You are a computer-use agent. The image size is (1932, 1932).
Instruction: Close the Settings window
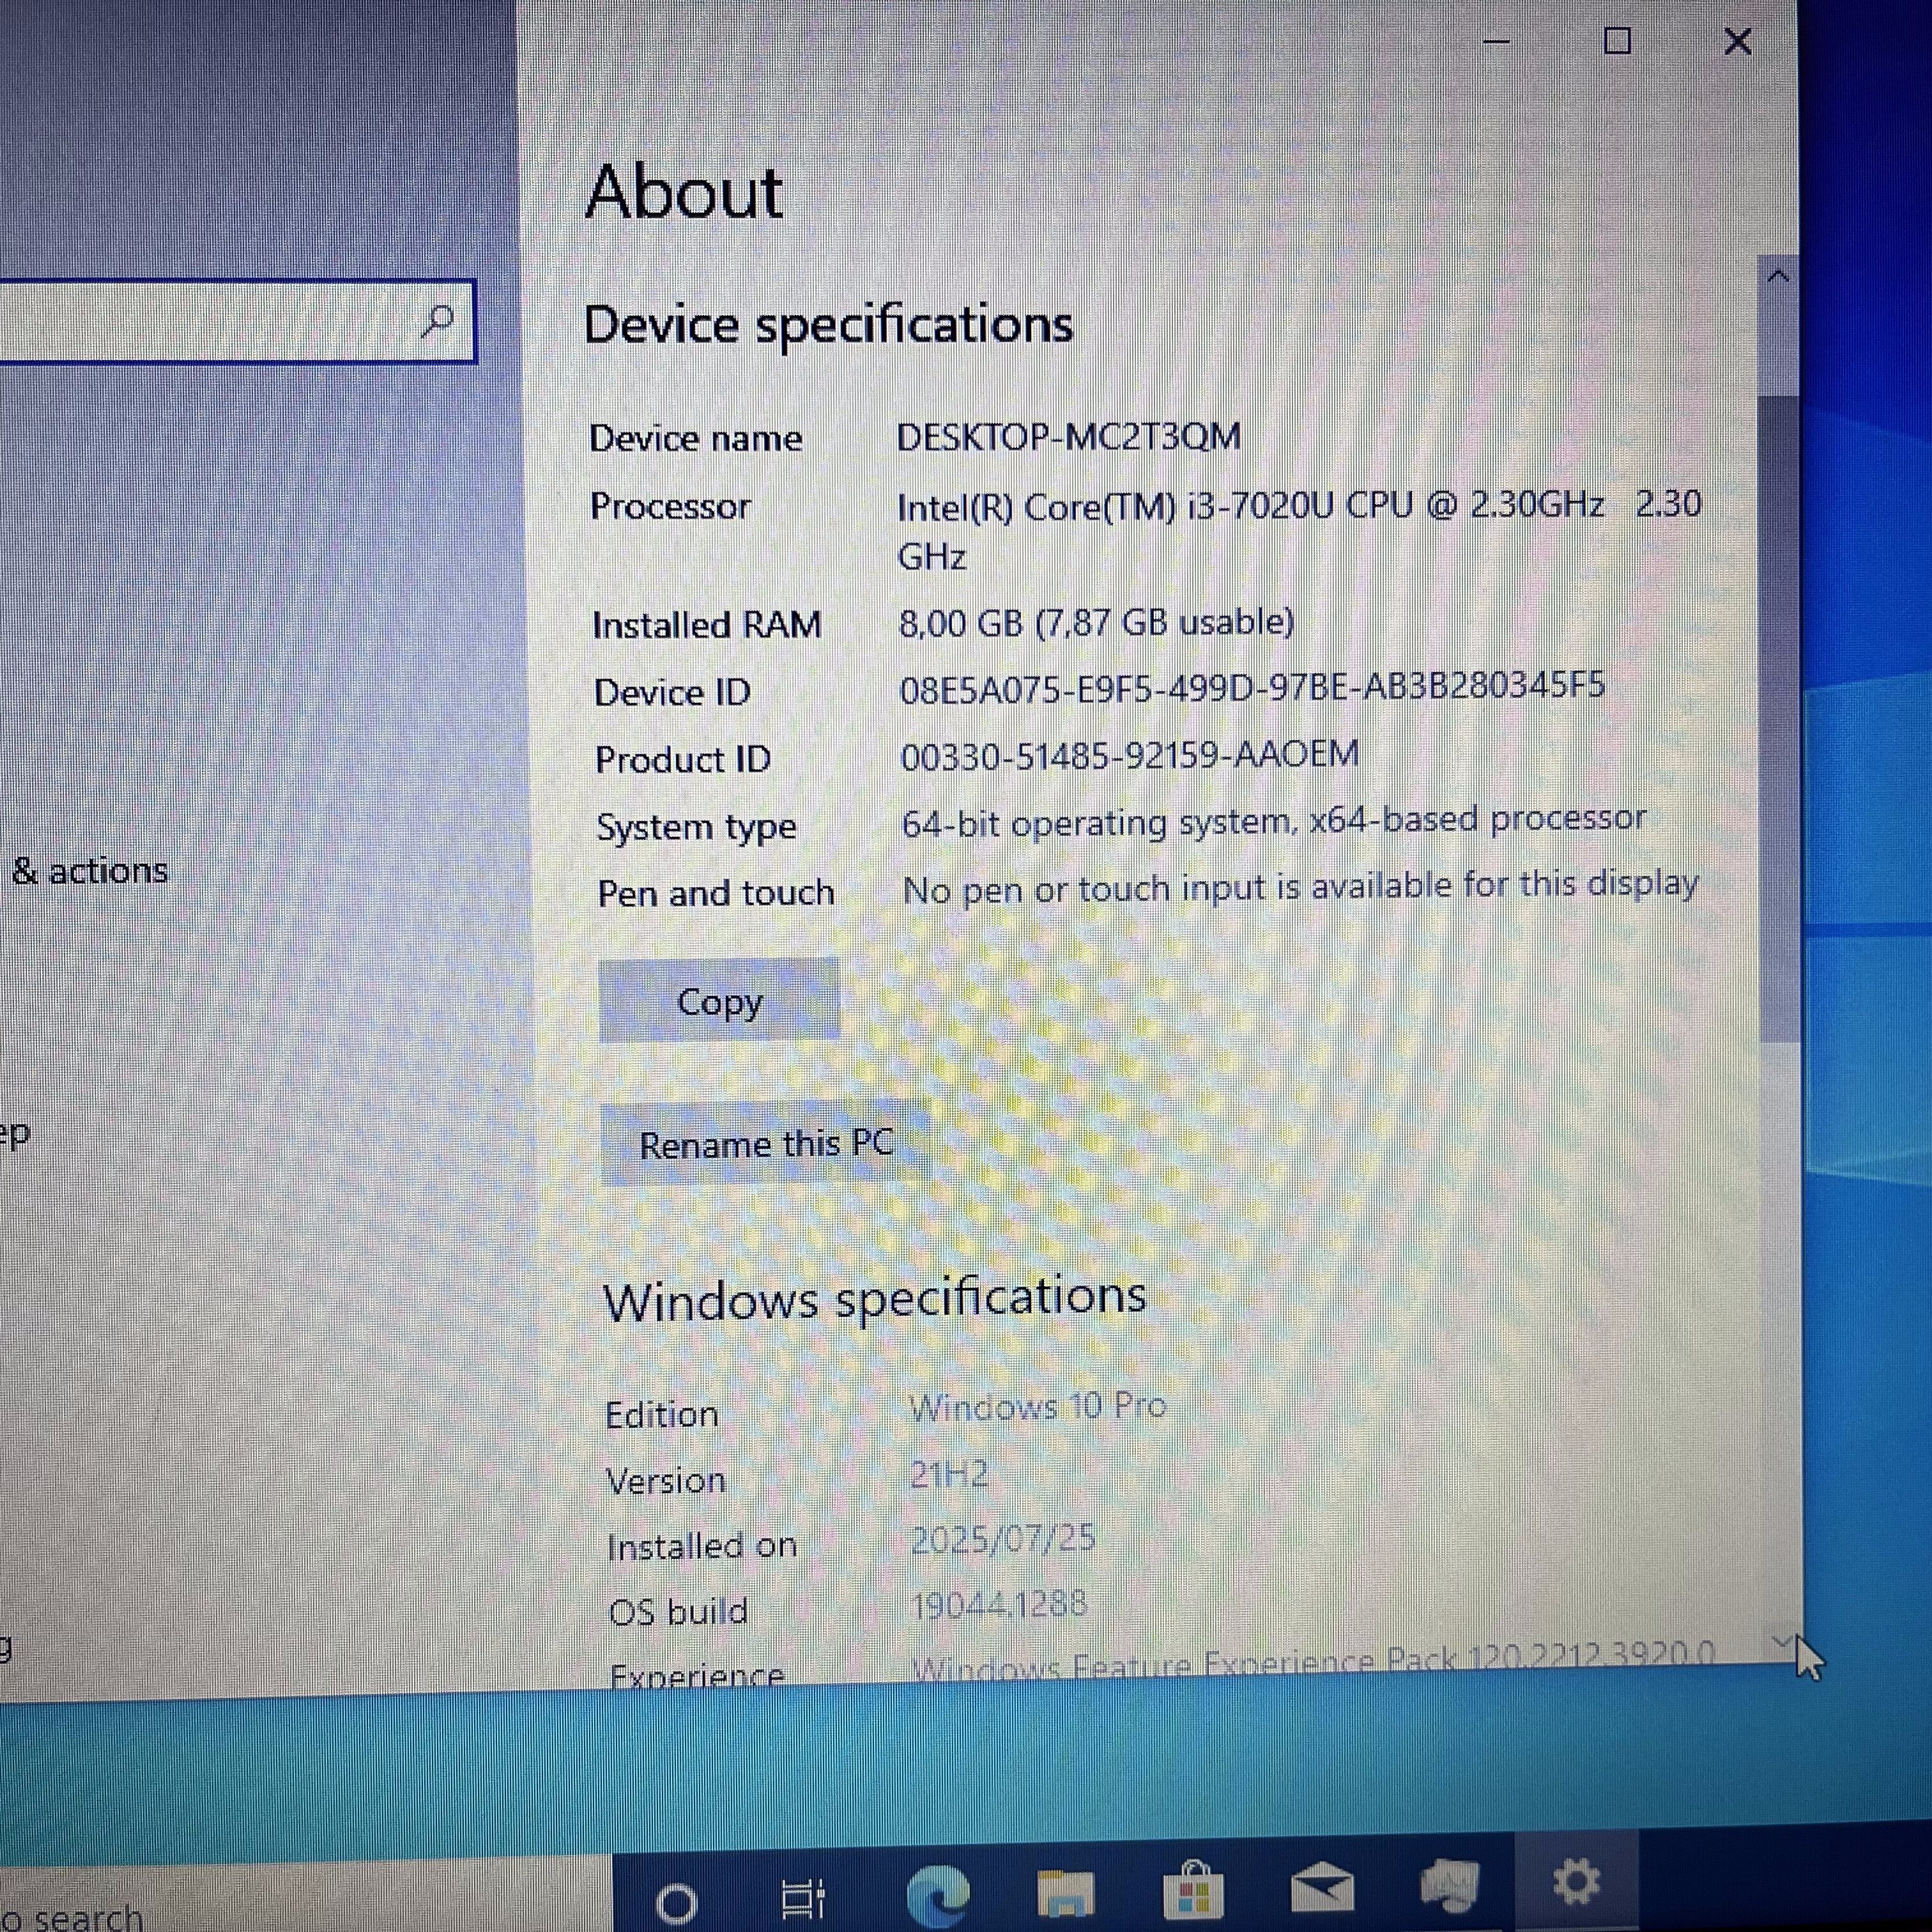click(1738, 42)
